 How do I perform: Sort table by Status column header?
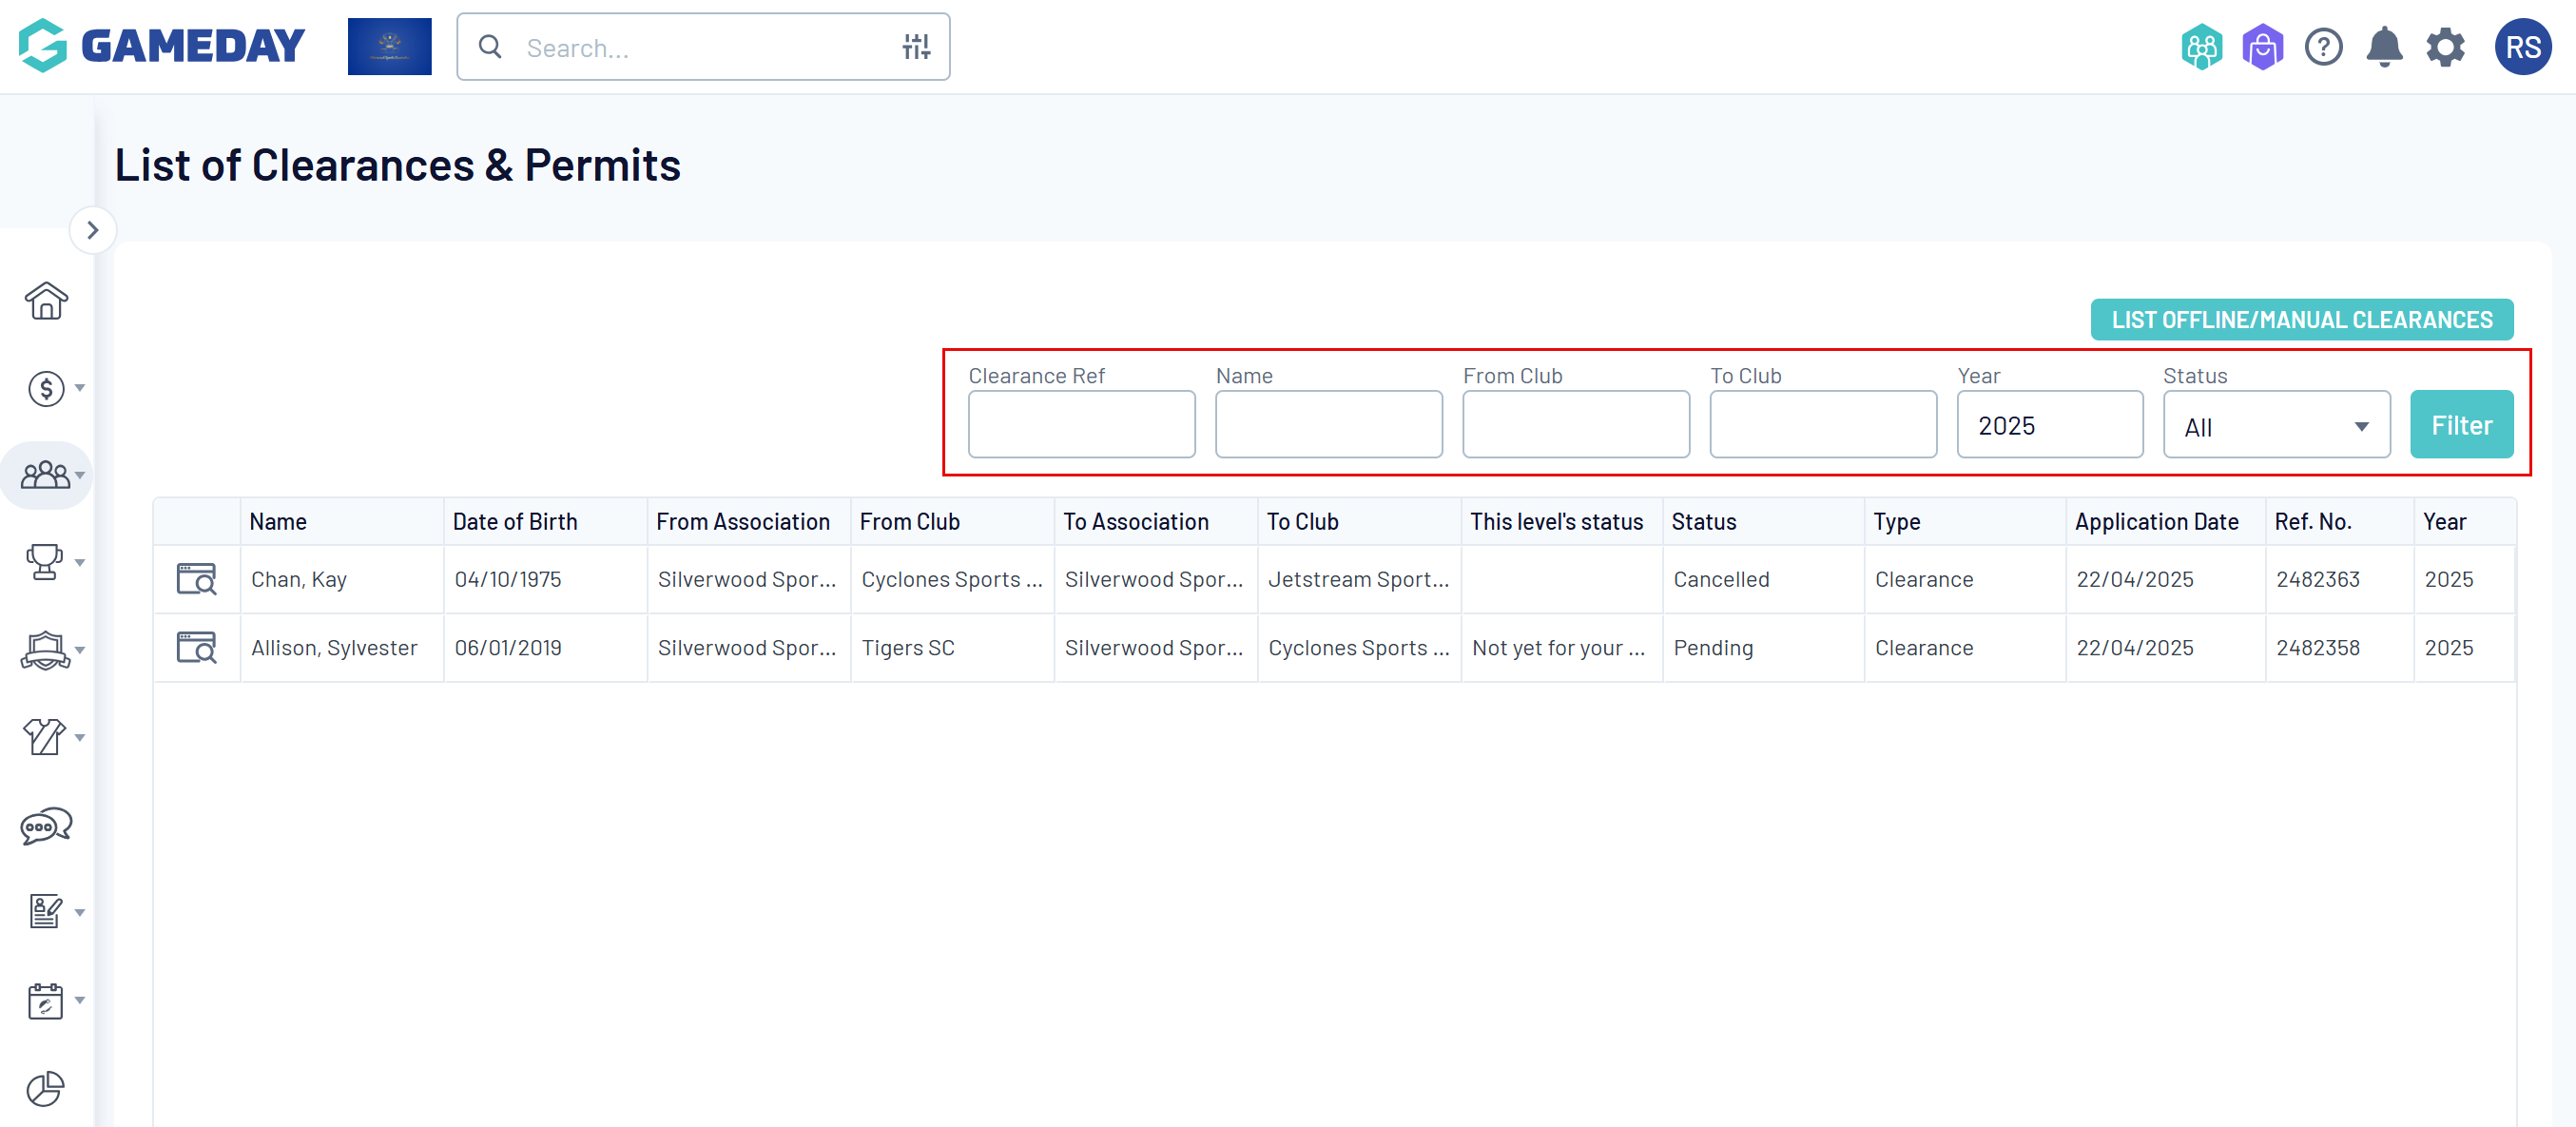point(1704,522)
